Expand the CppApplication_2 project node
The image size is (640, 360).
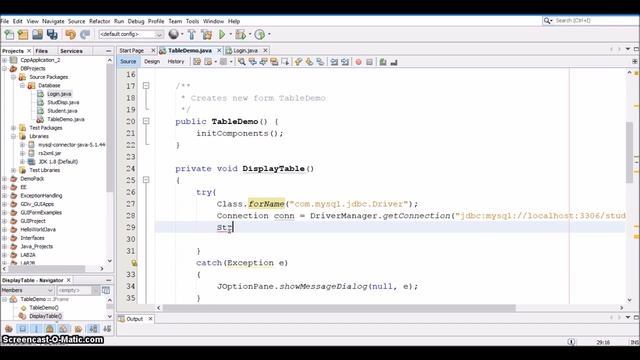4,60
